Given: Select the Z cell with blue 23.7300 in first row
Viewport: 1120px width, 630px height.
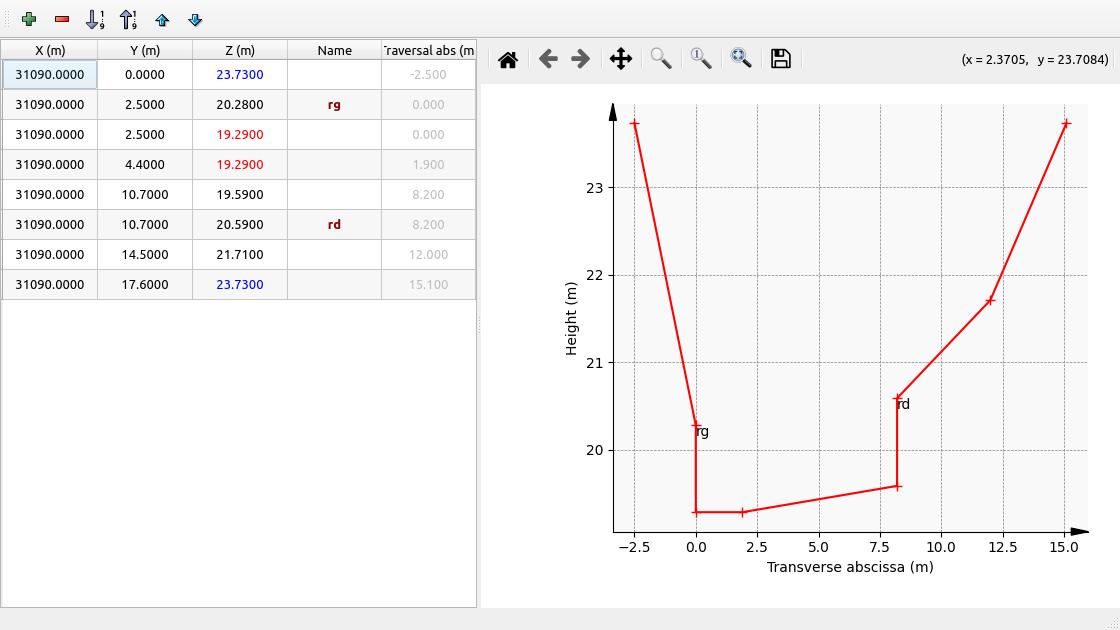Looking at the screenshot, I should 240,74.
